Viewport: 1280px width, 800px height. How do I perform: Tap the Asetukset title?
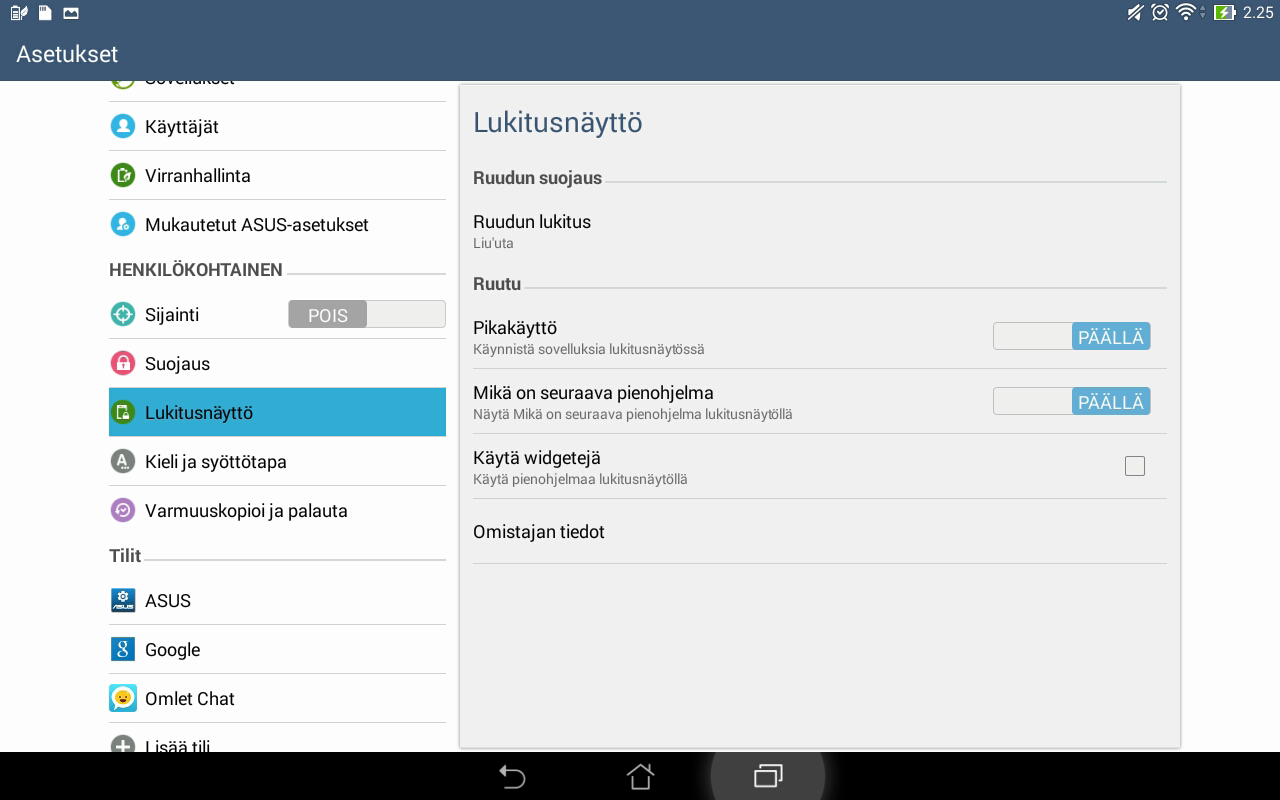coord(67,54)
